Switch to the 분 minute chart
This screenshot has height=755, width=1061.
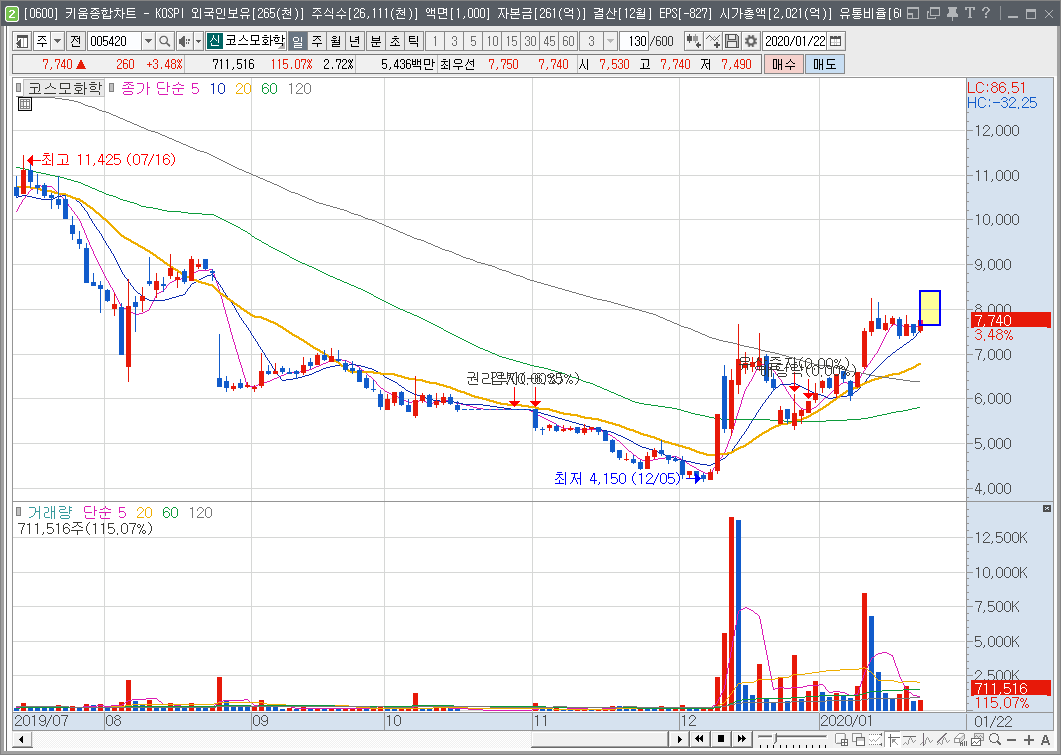pos(376,41)
